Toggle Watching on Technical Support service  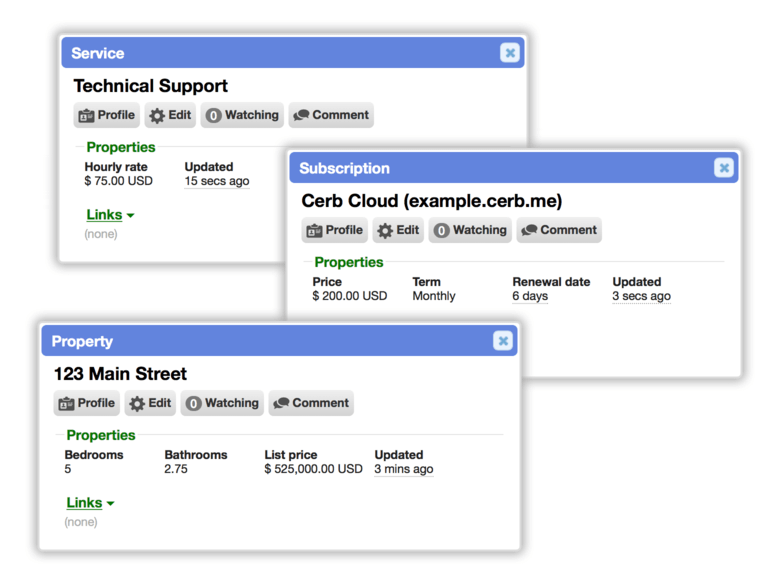click(242, 115)
